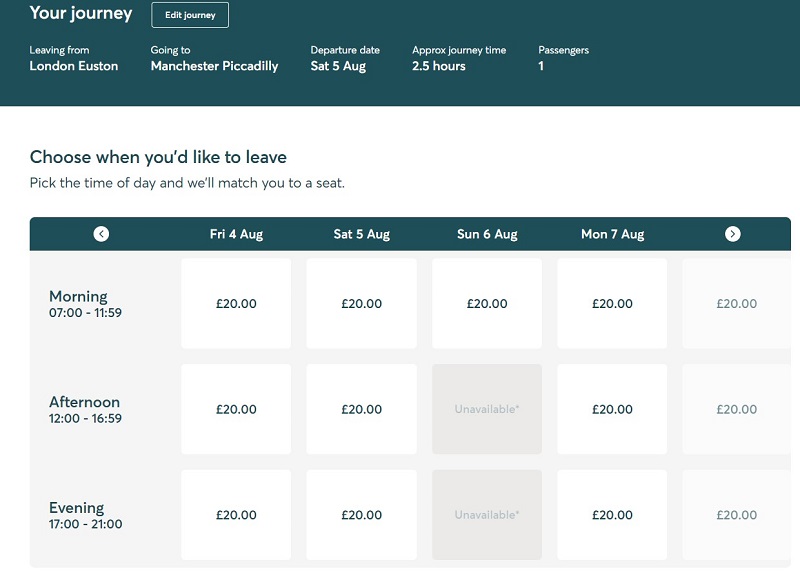Click the Mon 7 Aug column header

pyautogui.click(x=612, y=234)
